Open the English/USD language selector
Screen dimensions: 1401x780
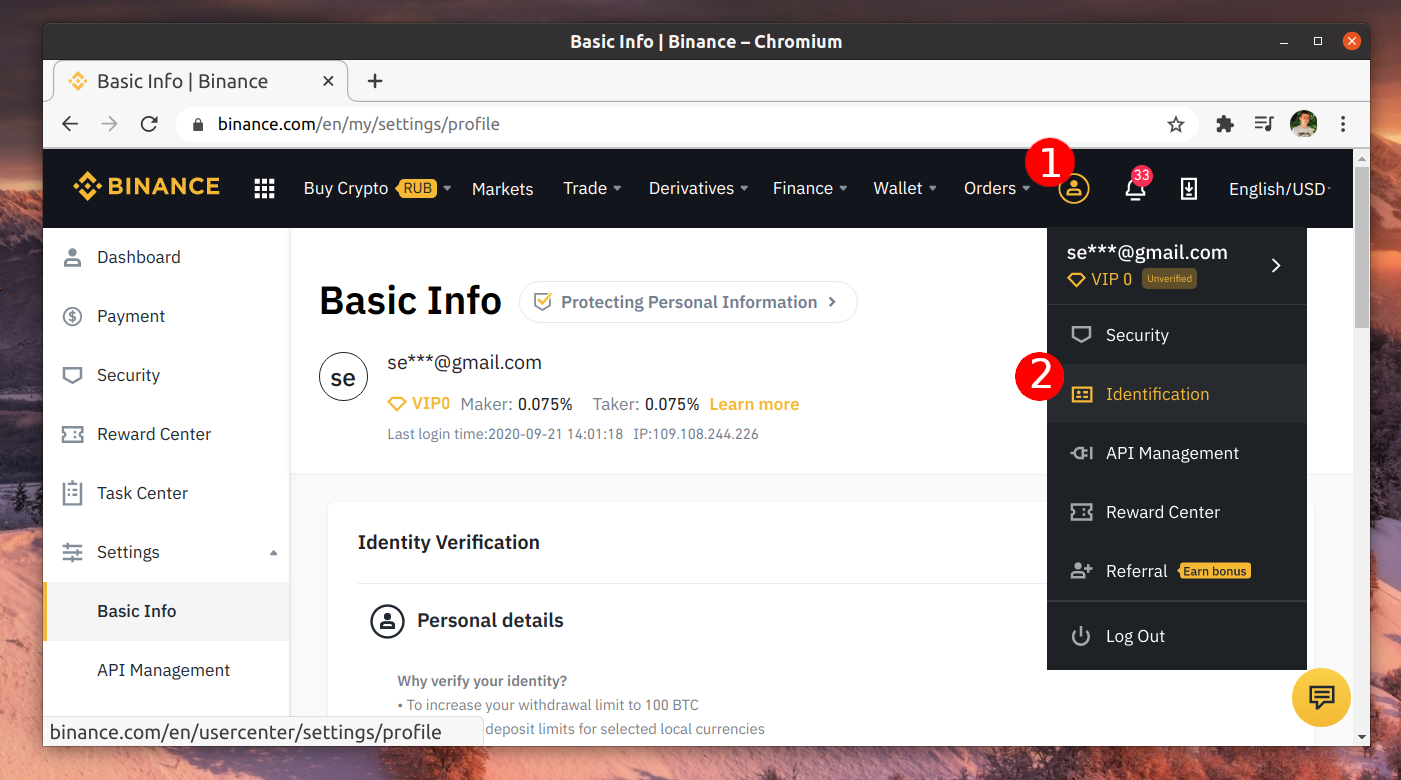(x=1279, y=189)
